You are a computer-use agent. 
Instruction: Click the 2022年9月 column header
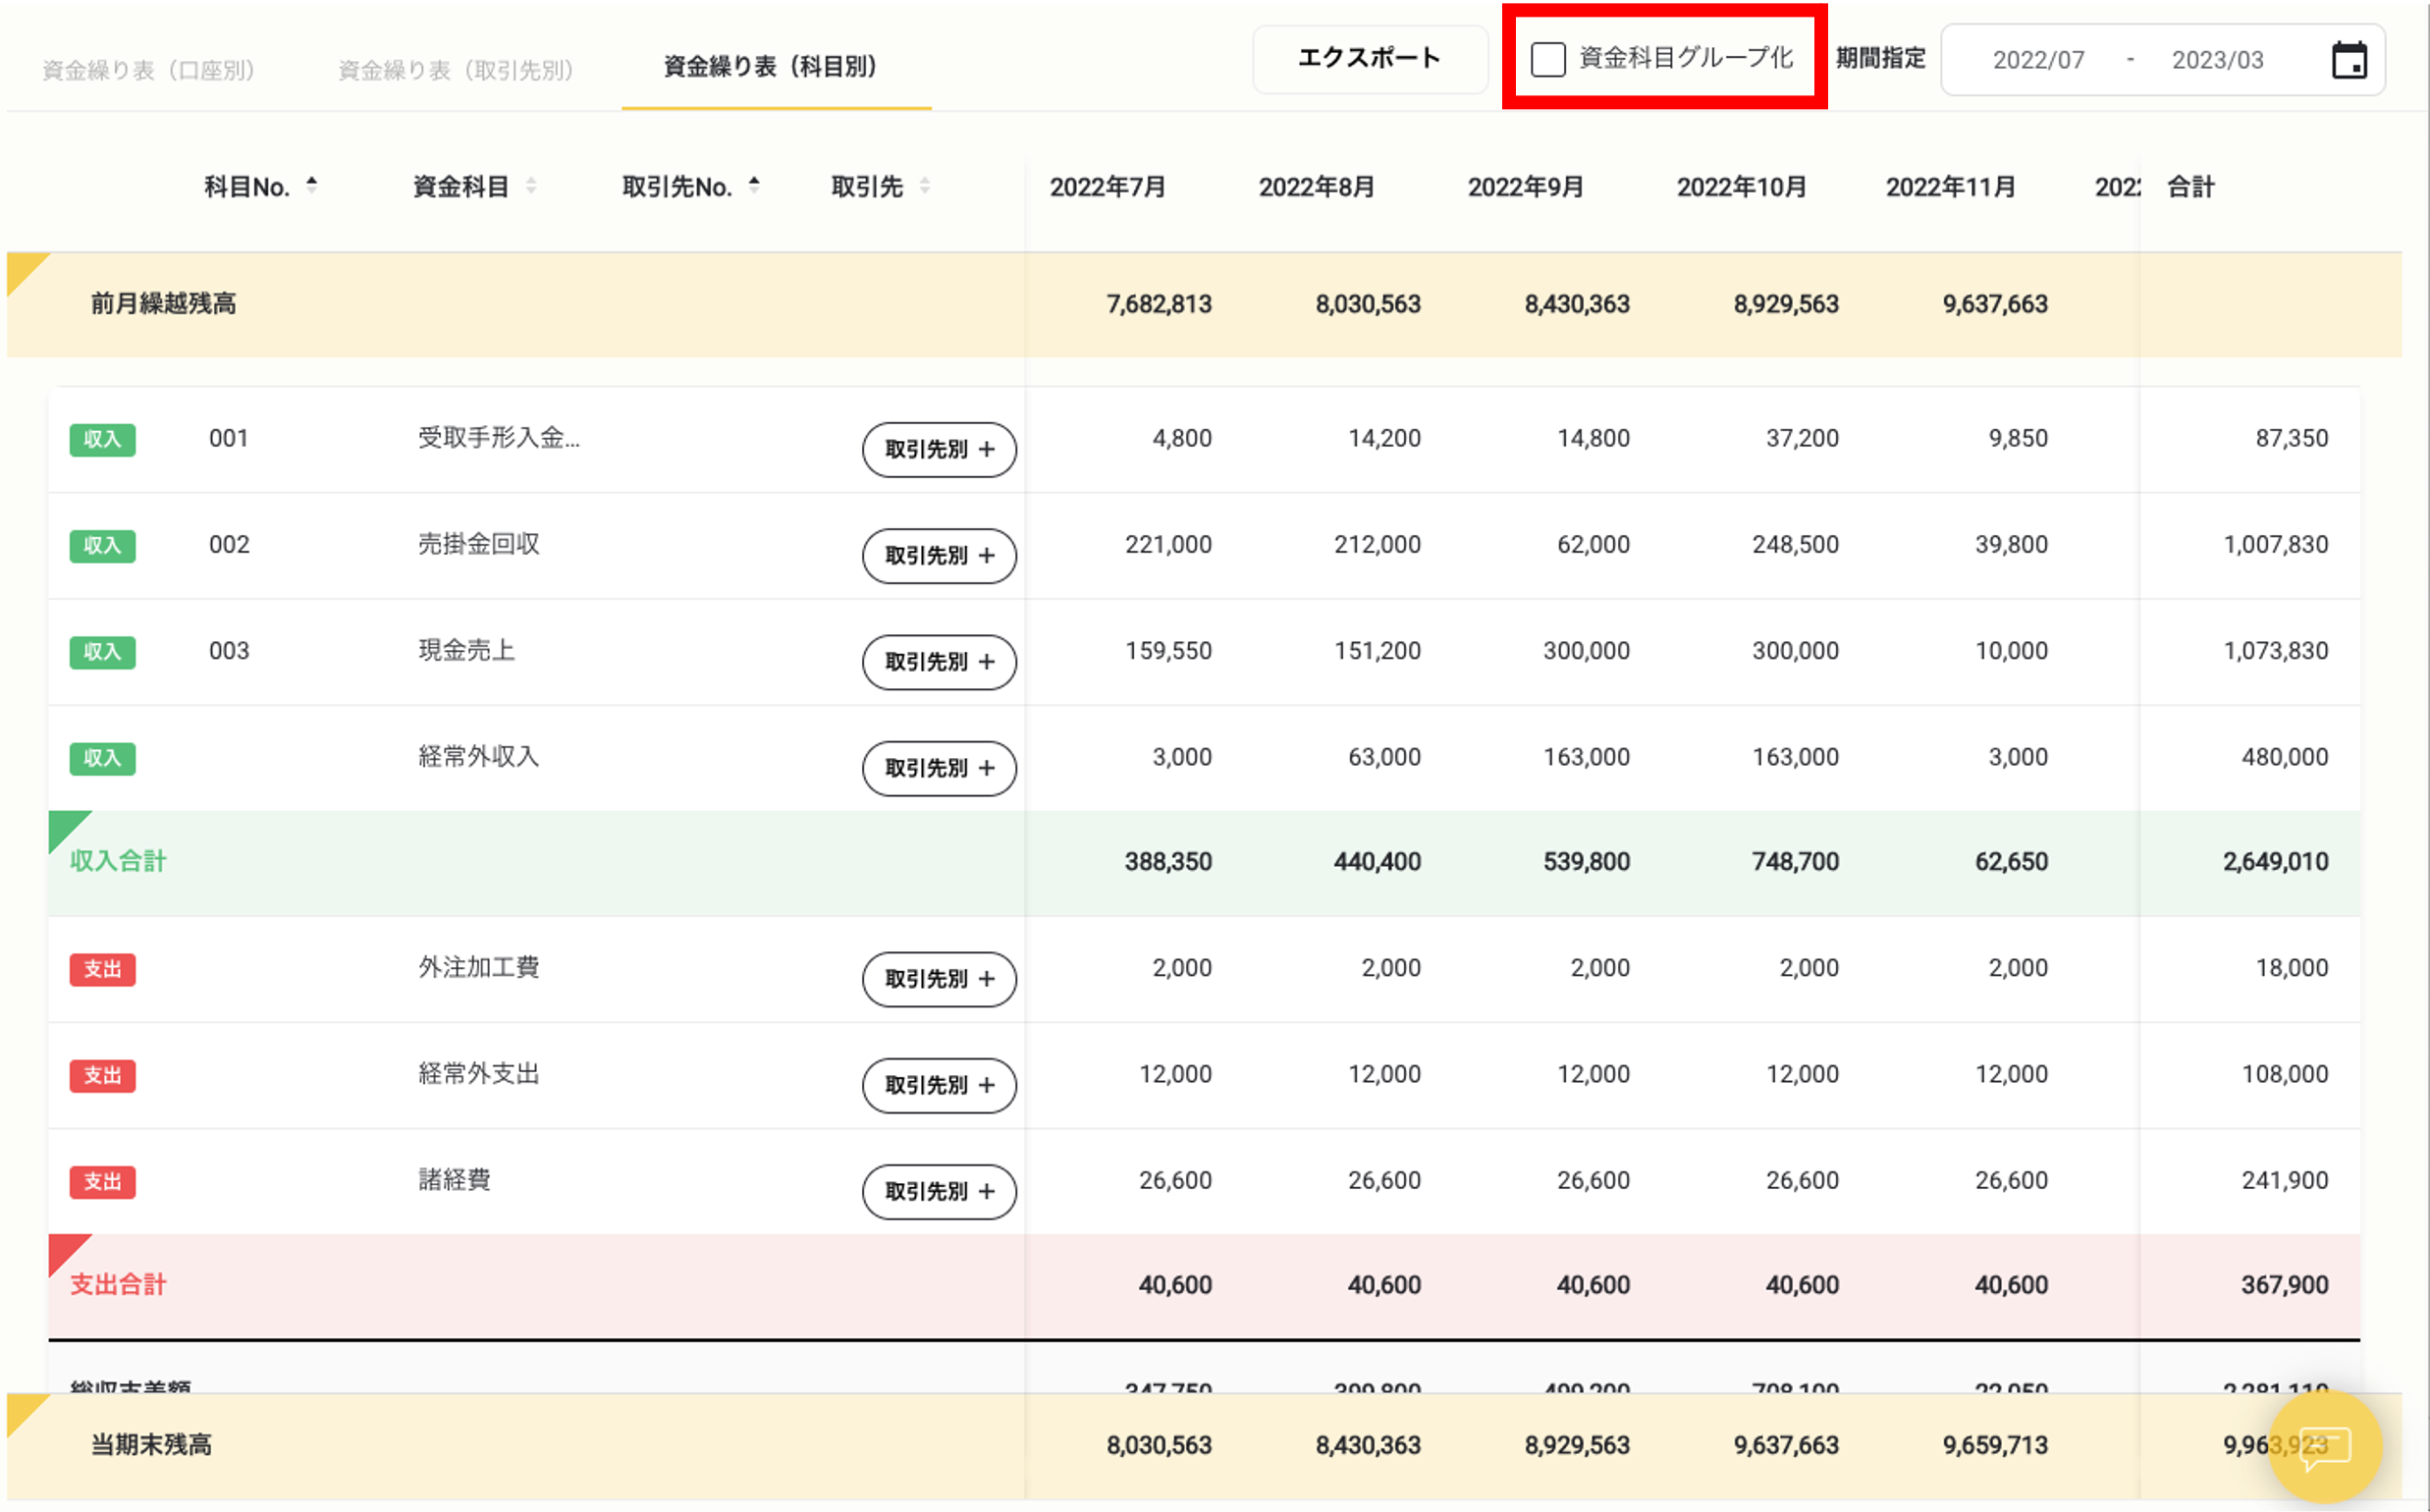point(1525,187)
